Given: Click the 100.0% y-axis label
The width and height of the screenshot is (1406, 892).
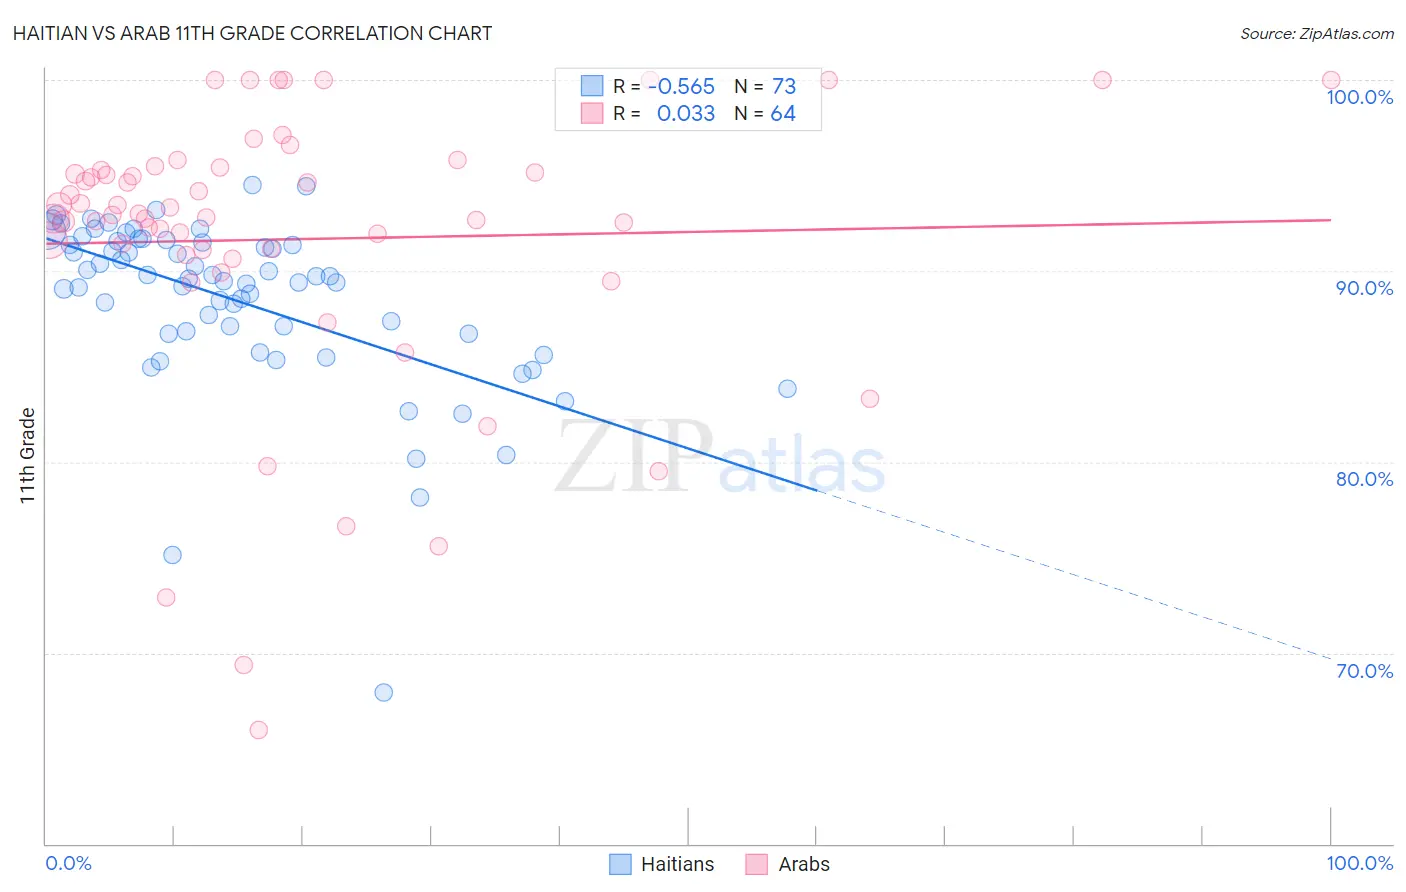Looking at the screenshot, I should [1359, 97].
